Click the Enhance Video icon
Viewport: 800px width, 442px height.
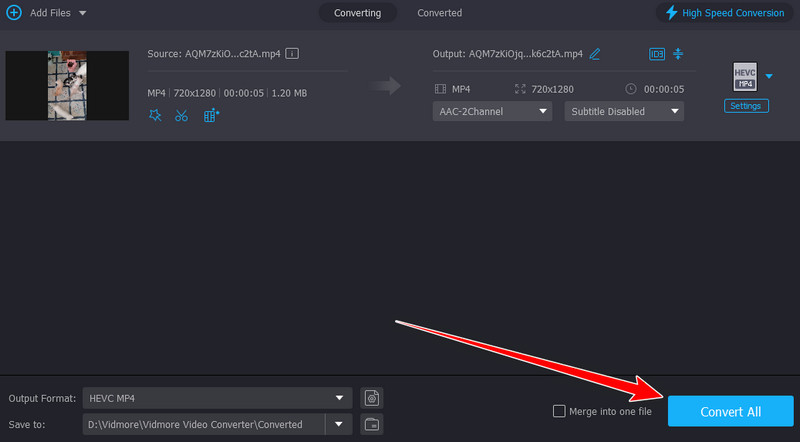(x=211, y=115)
